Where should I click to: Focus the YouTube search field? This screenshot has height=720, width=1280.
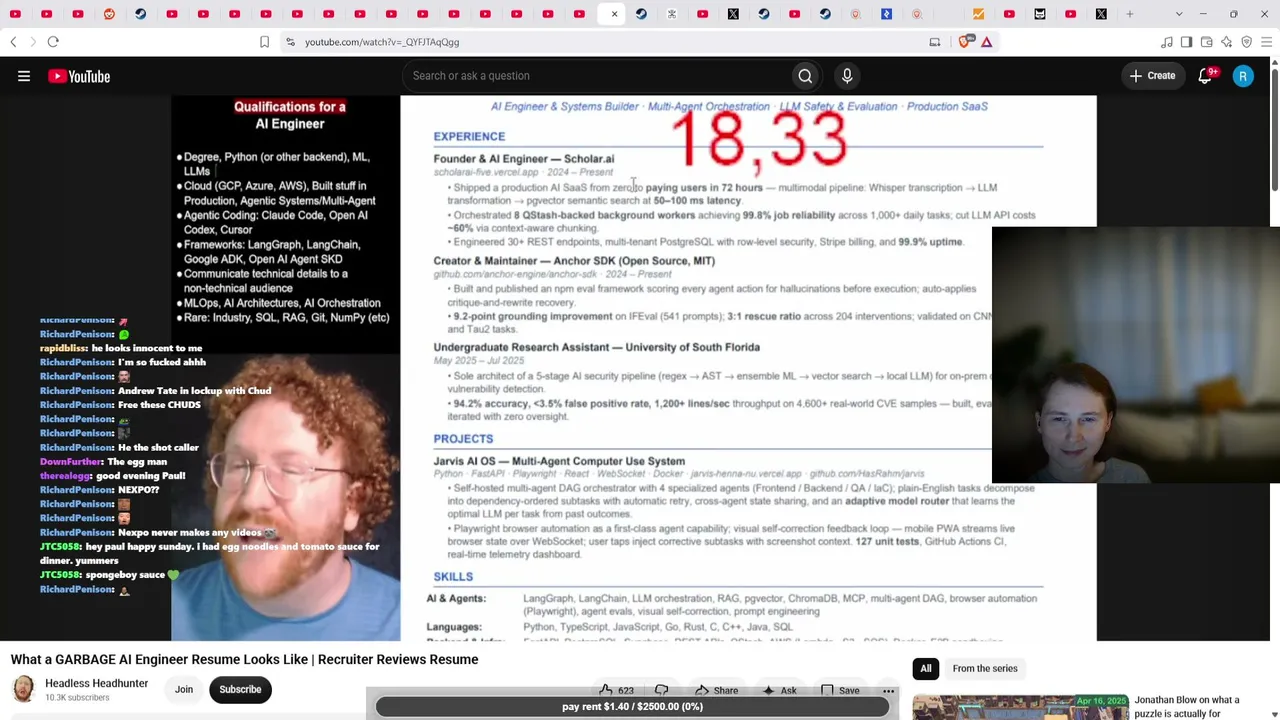[x=596, y=76]
